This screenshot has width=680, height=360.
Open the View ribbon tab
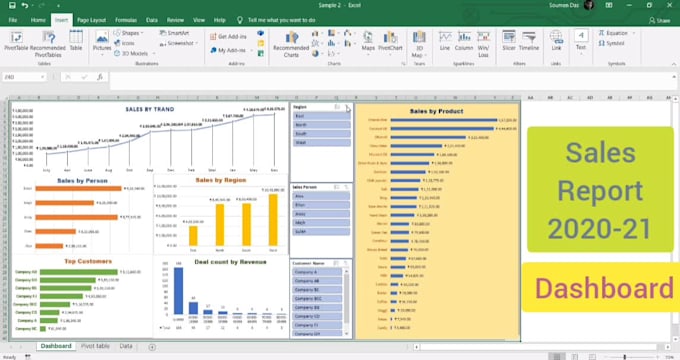199,20
